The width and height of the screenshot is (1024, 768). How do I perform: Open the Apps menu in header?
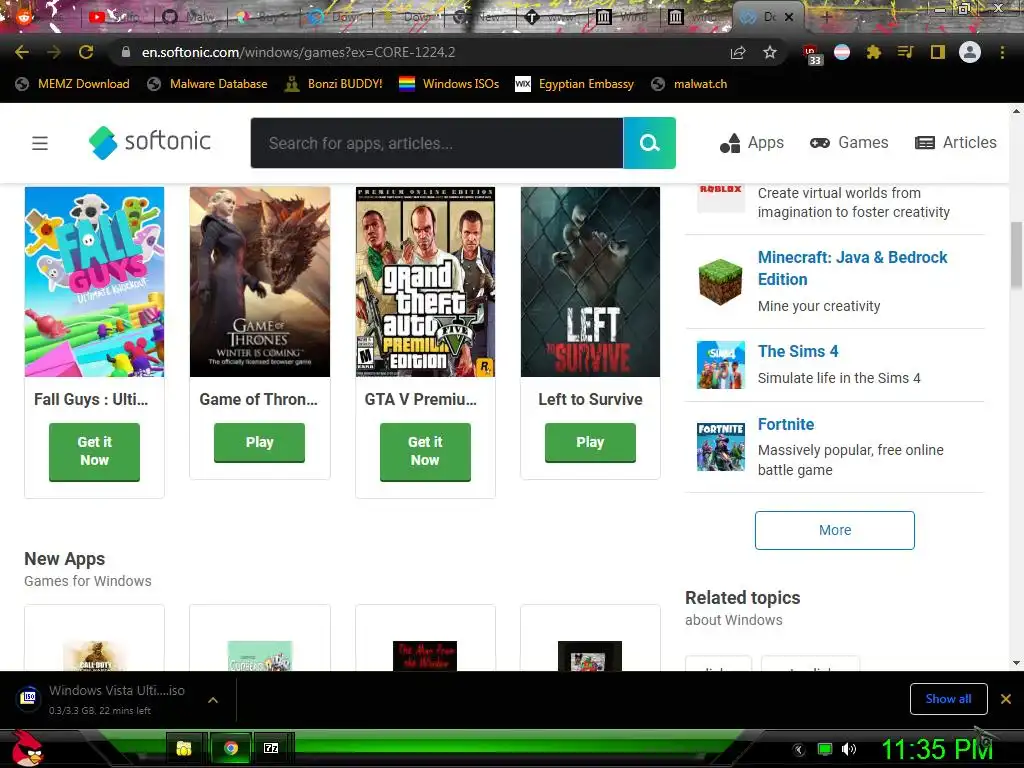[752, 142]
